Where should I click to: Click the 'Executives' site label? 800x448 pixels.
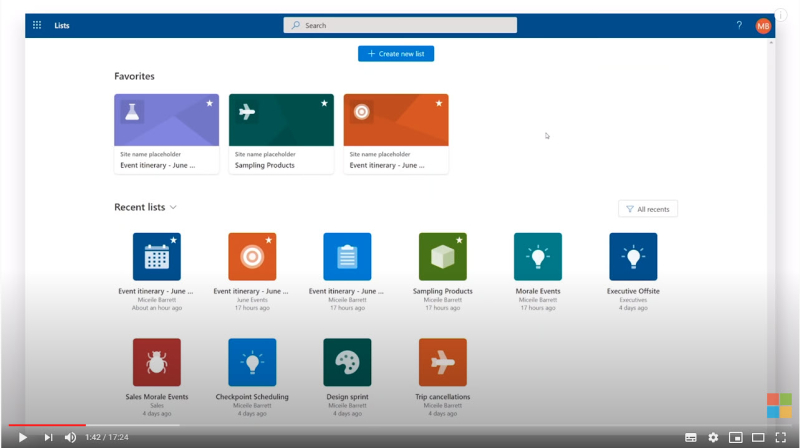633,300
